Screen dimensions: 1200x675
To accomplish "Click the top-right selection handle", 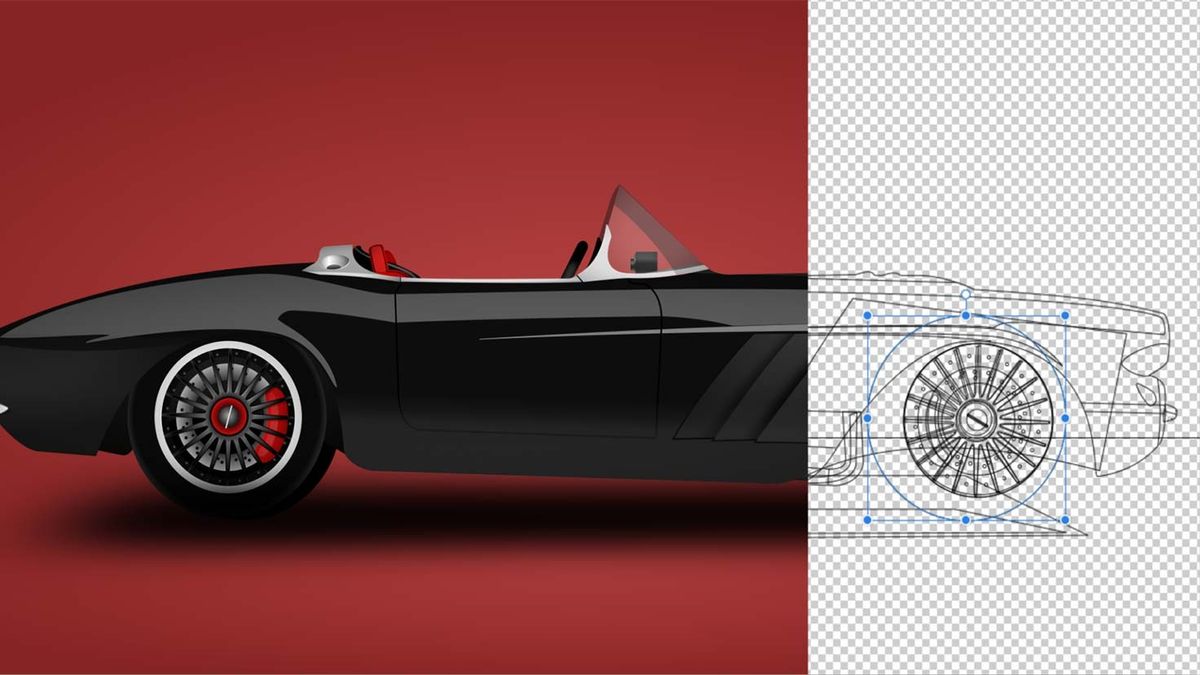I will (x=1067, y=314).
